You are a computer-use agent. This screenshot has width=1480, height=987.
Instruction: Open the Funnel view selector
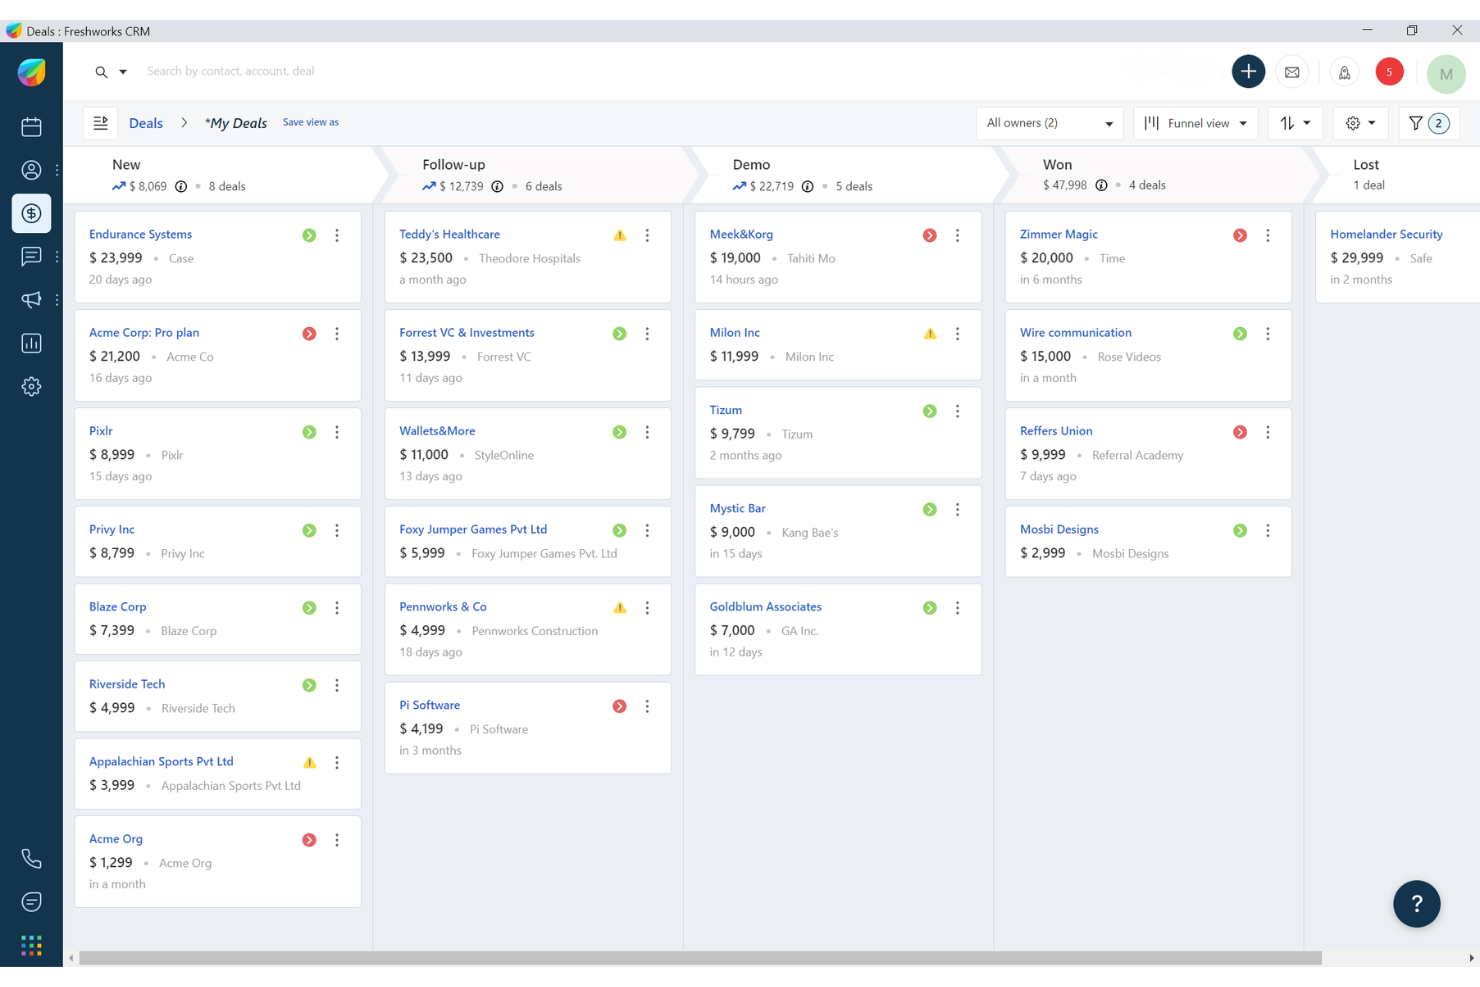(1196, 122)
